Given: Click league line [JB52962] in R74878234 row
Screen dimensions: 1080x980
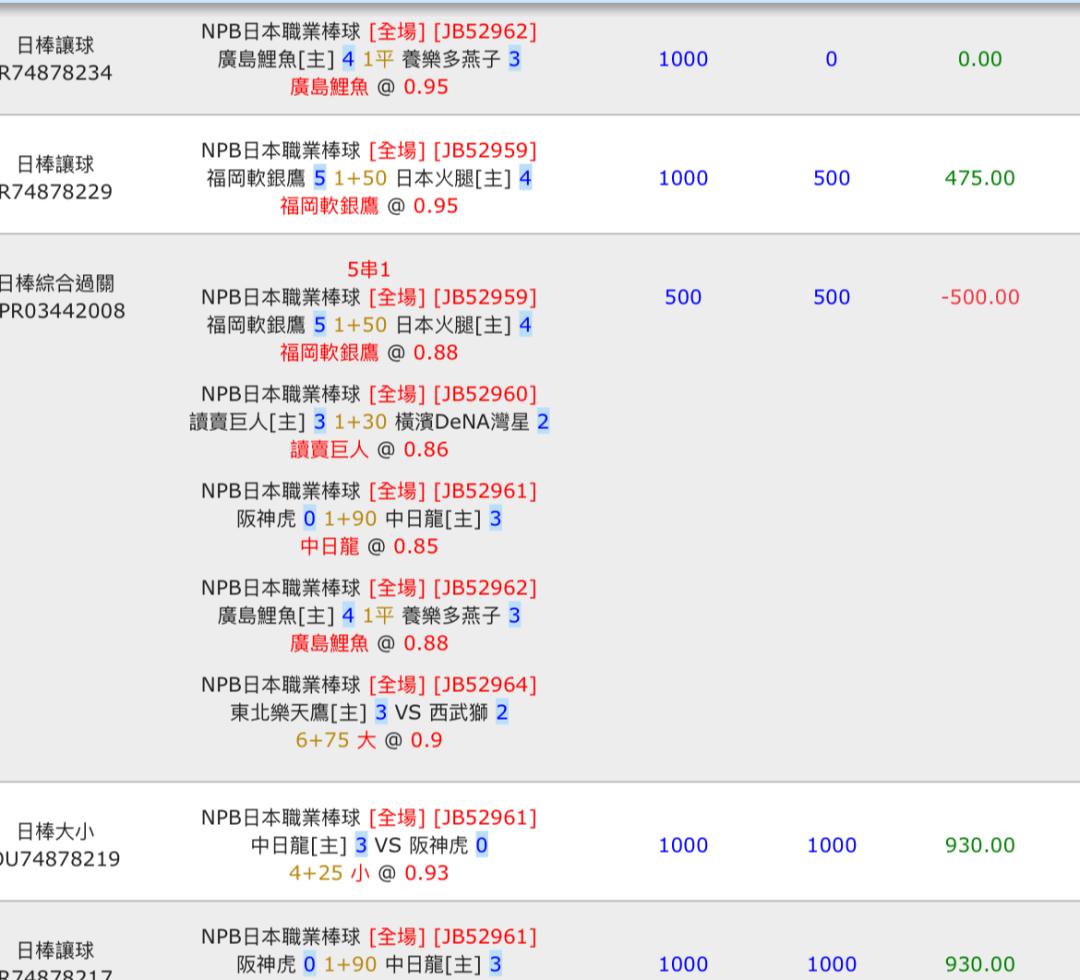Looking at the screenshot, I should pyautogui.click(x=368, y=32).
